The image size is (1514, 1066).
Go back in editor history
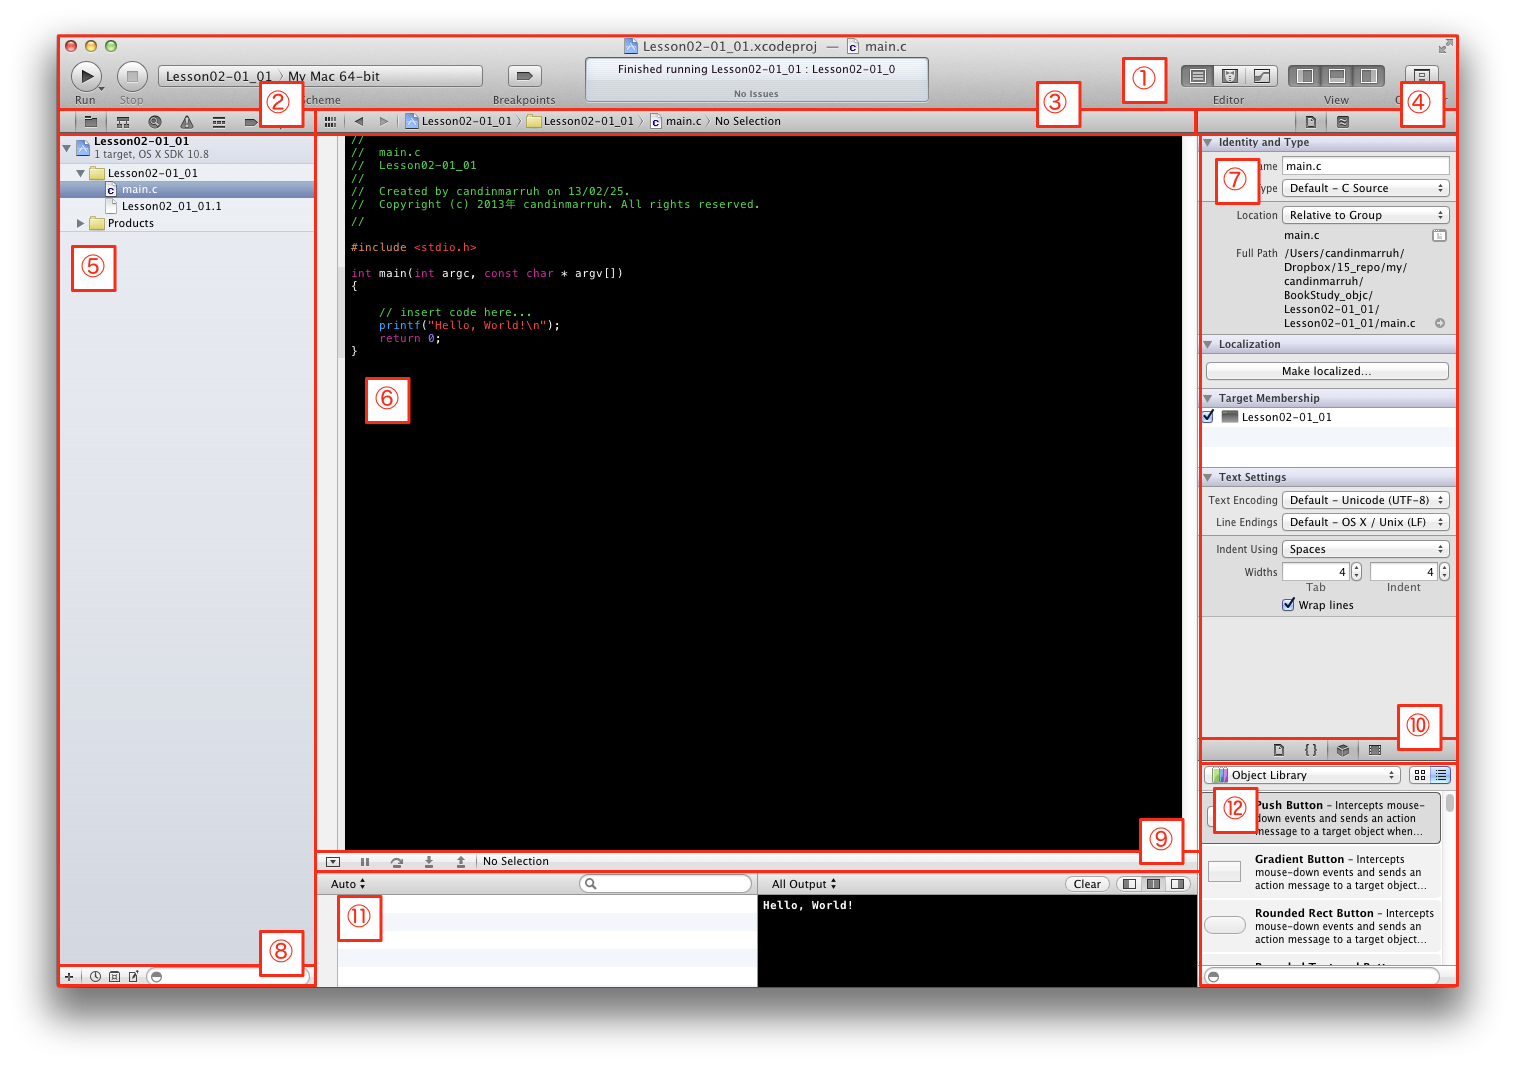359,121
